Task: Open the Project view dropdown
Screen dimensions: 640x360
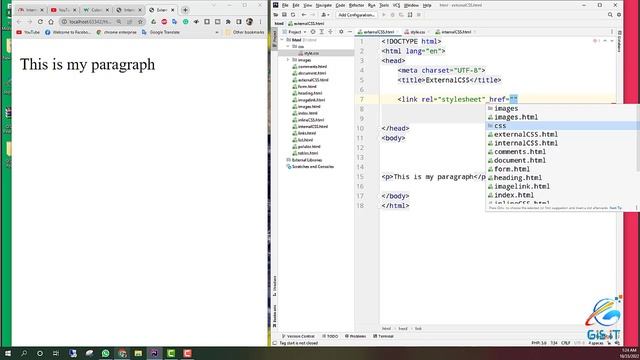Action: click(x=297, y=32)
